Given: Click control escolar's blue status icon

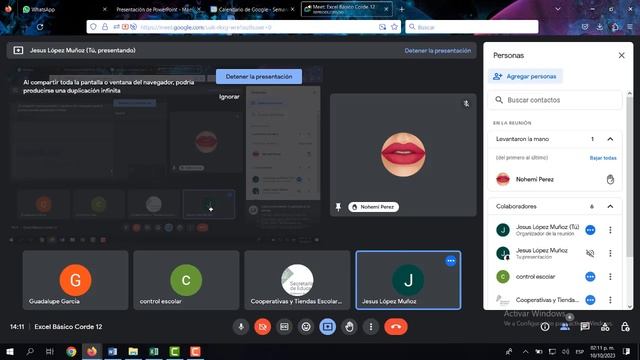Looking at the screenshot, I should coord(590,277).
